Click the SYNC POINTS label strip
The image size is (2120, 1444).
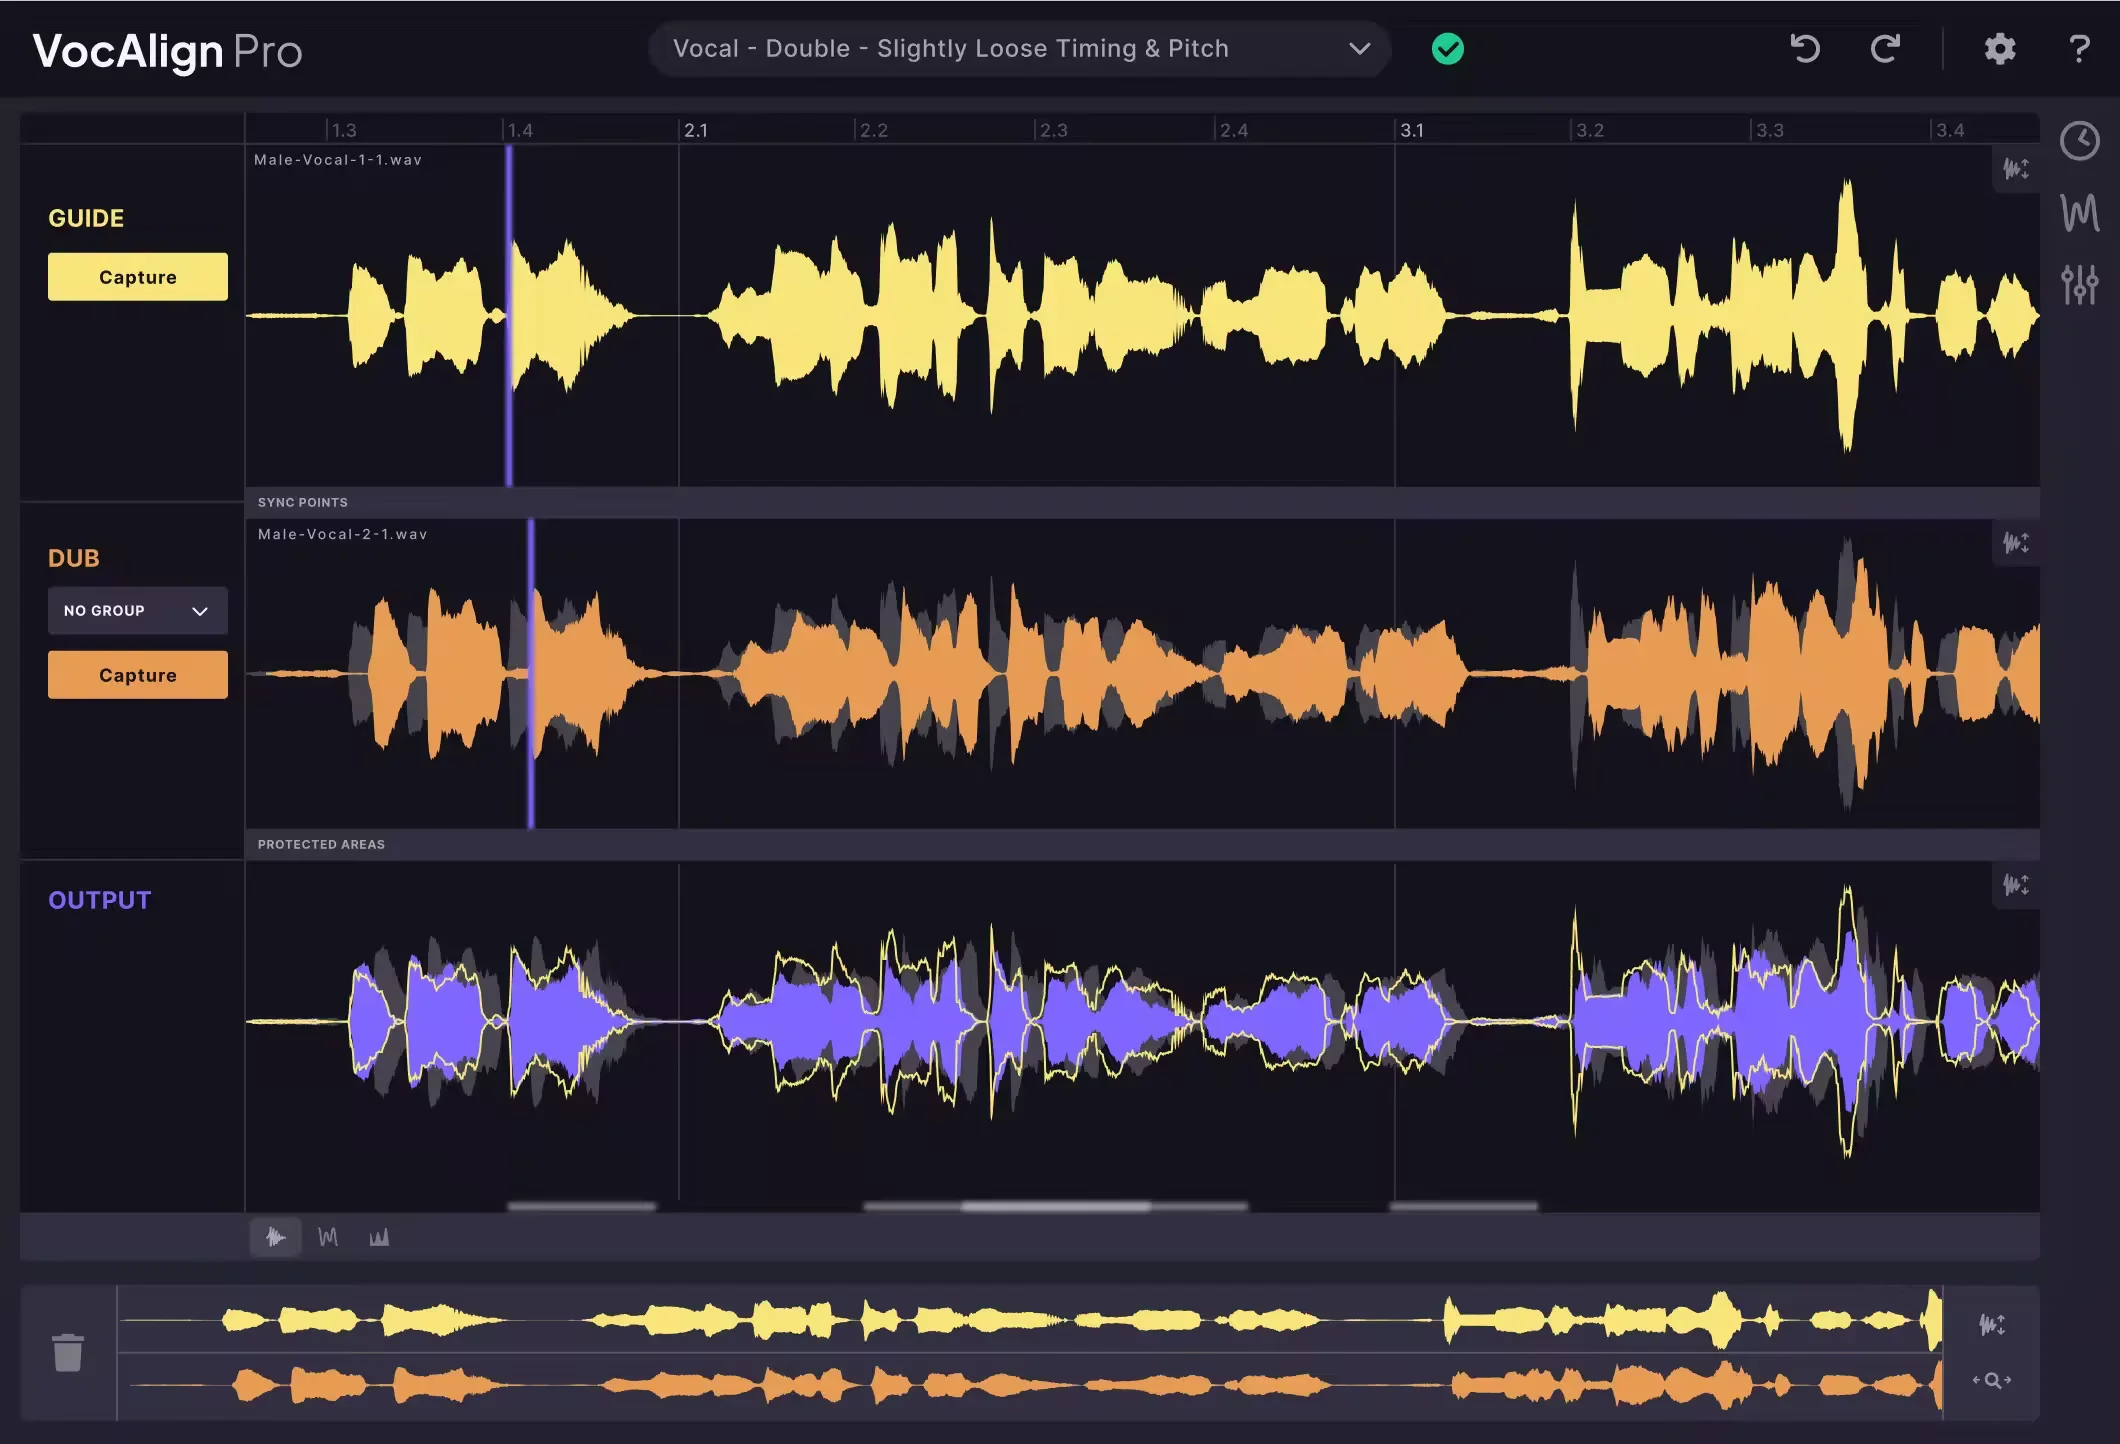click(302, 502)
